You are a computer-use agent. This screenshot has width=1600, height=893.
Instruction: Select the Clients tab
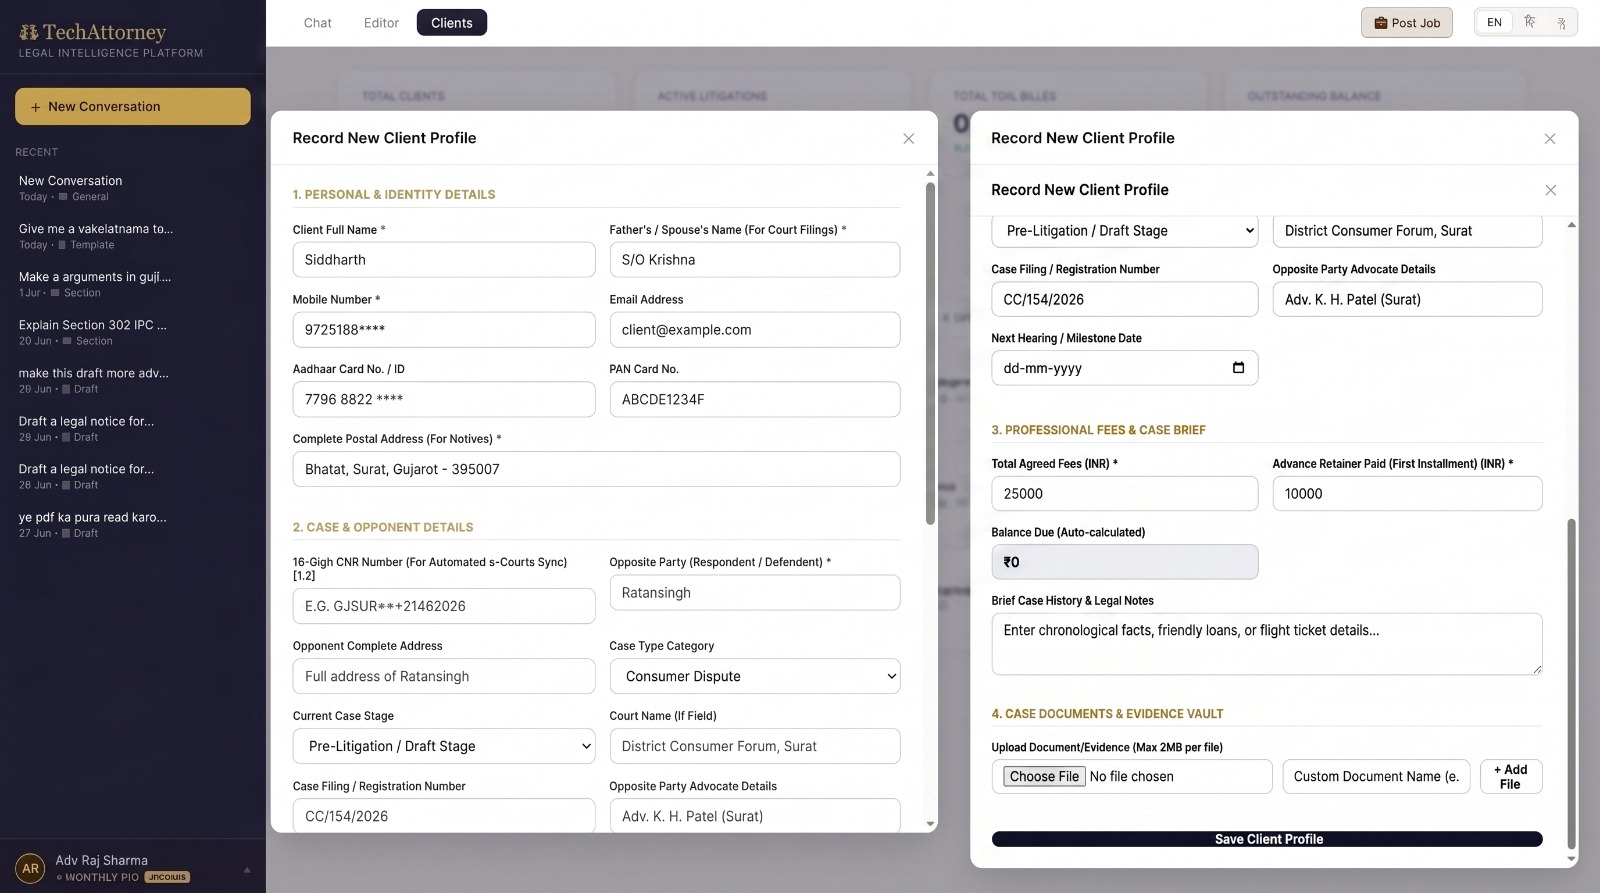click(452, 23)
